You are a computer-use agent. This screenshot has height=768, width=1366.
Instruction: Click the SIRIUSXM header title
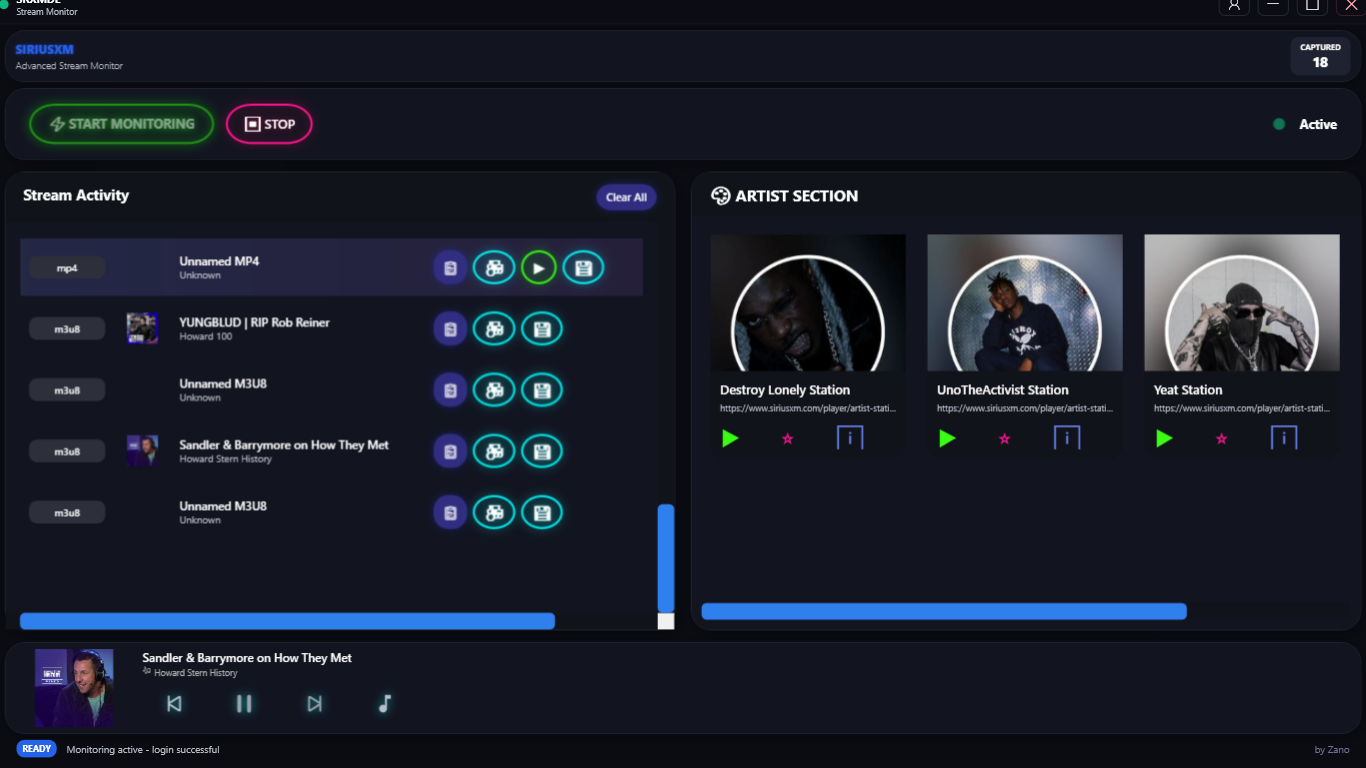[x=45, y=49]
